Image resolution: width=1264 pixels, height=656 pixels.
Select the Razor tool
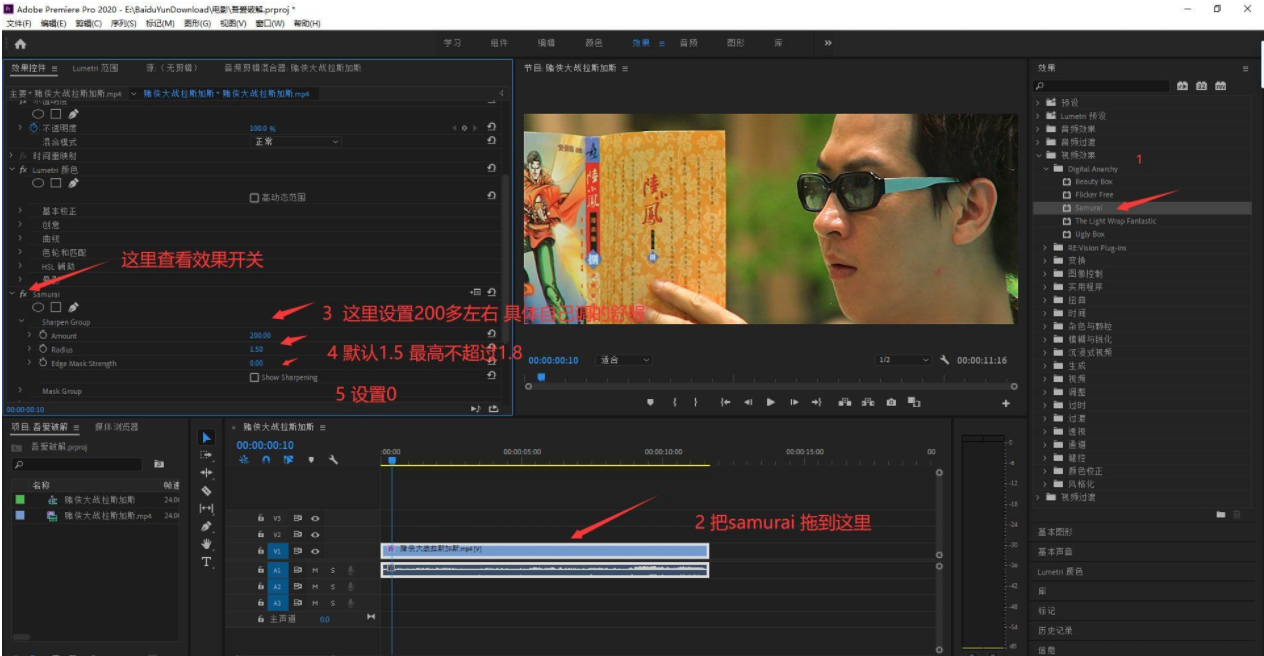[207, 490]
